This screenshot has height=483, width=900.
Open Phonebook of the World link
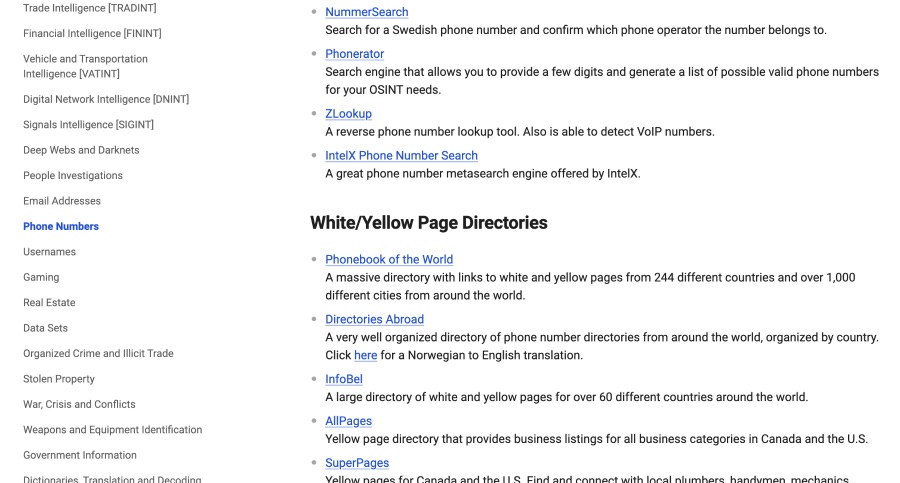click(x=389, y=260)
